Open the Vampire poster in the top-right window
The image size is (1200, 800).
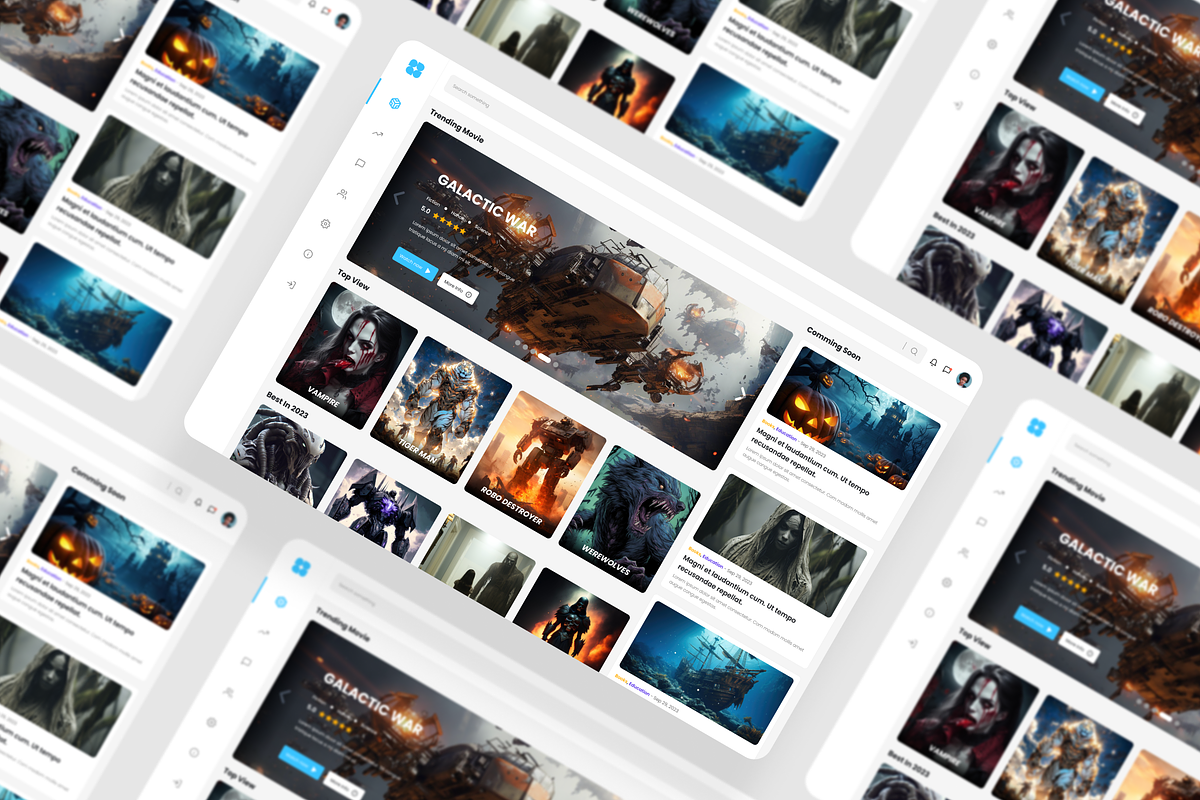coord(1013,176)
